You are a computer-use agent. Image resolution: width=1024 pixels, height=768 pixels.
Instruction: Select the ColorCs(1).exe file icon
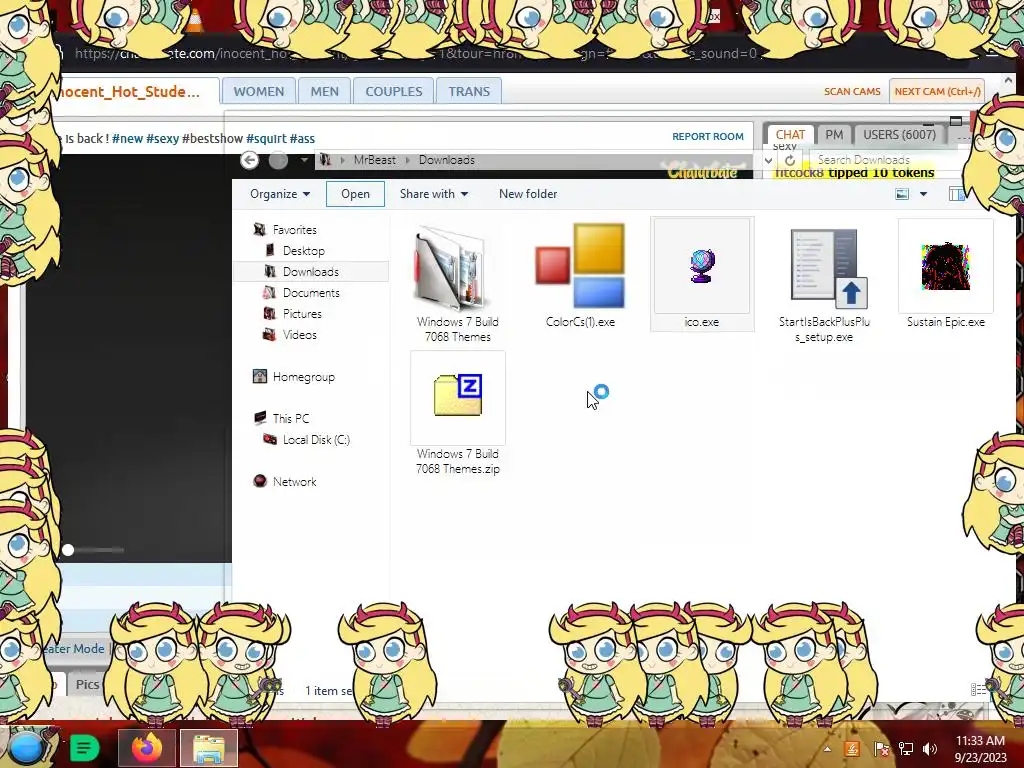click(x=580, y=266)
